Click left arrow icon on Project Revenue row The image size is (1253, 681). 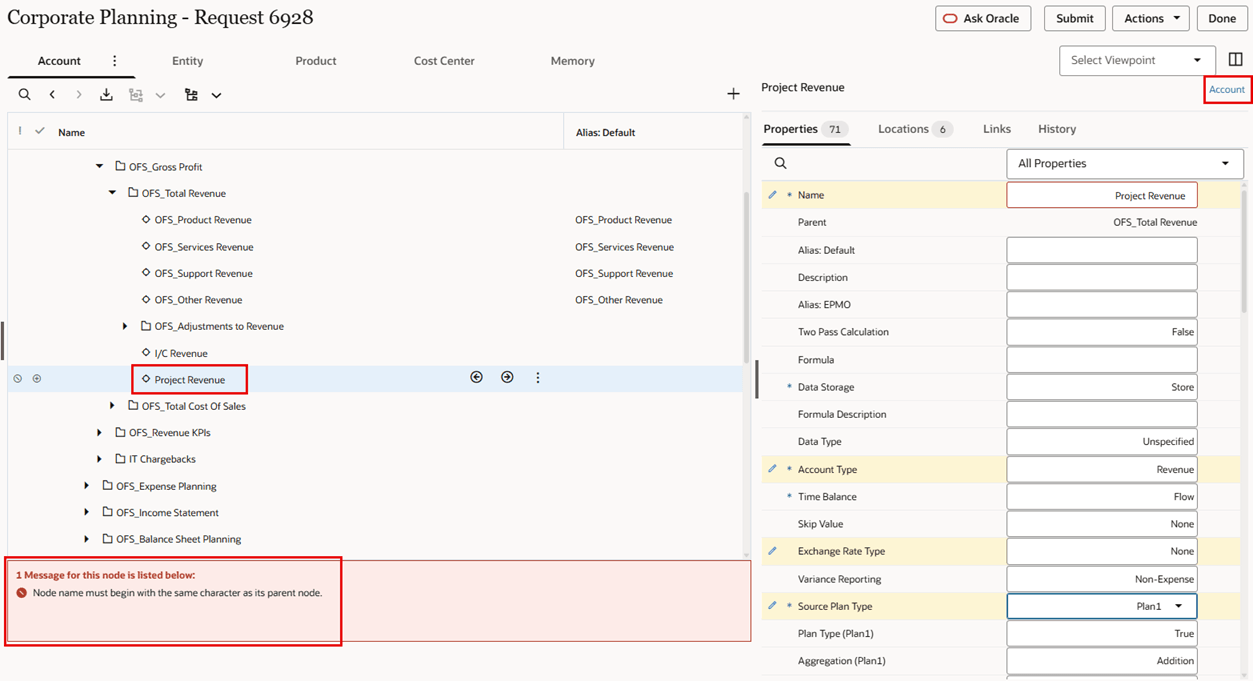(x=476, y=378)
